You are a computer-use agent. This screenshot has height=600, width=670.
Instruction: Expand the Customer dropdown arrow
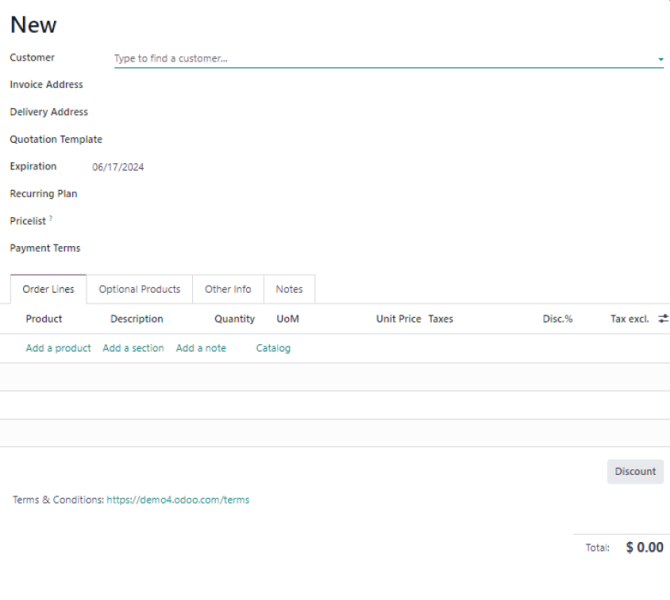660,59
